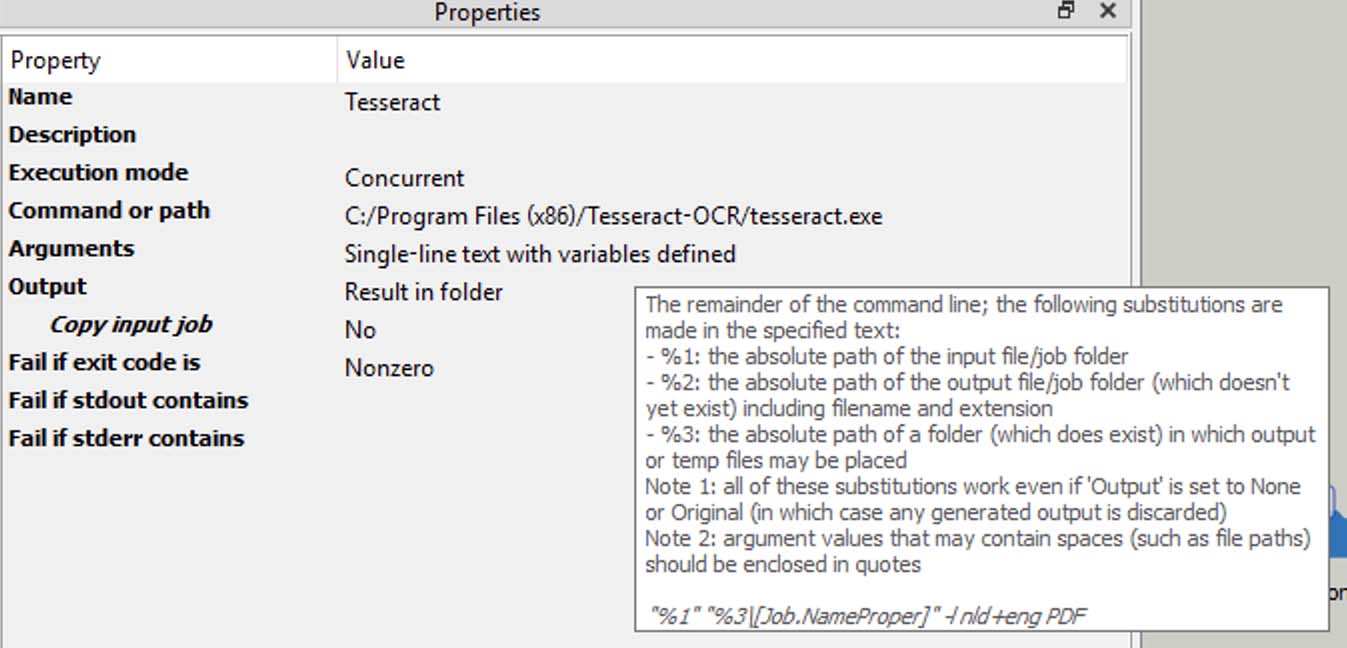The image size is (1347, 648).
Task: Click the Value column header
Action: click(375, 60)
